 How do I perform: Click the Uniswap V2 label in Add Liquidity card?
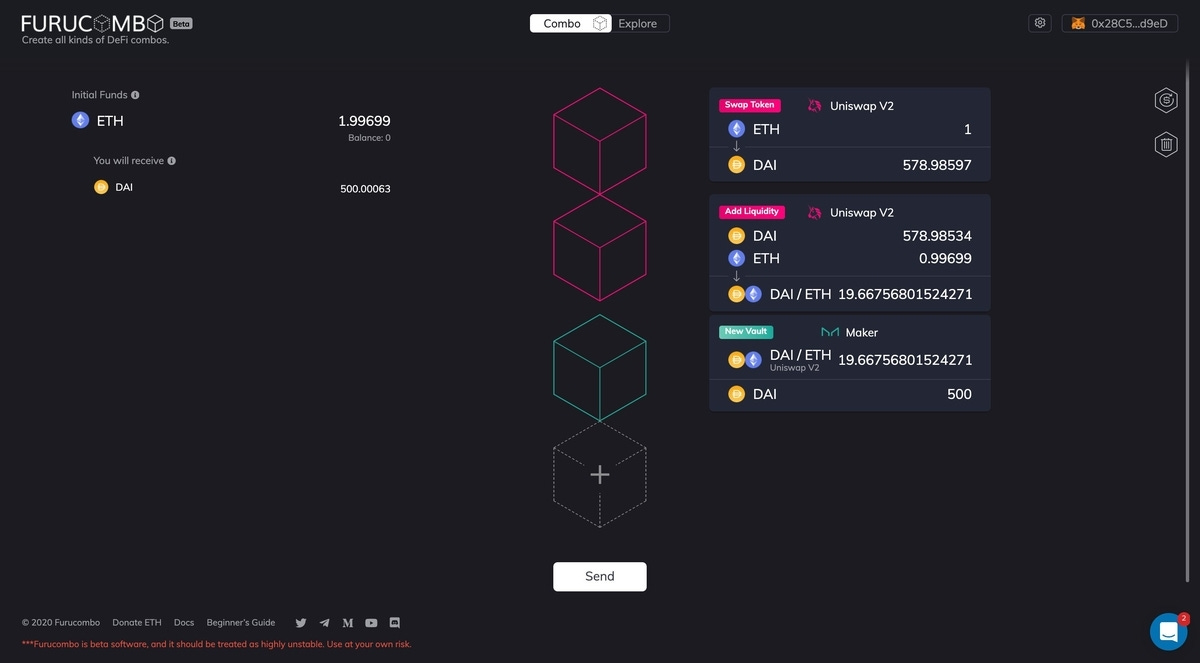862,213
